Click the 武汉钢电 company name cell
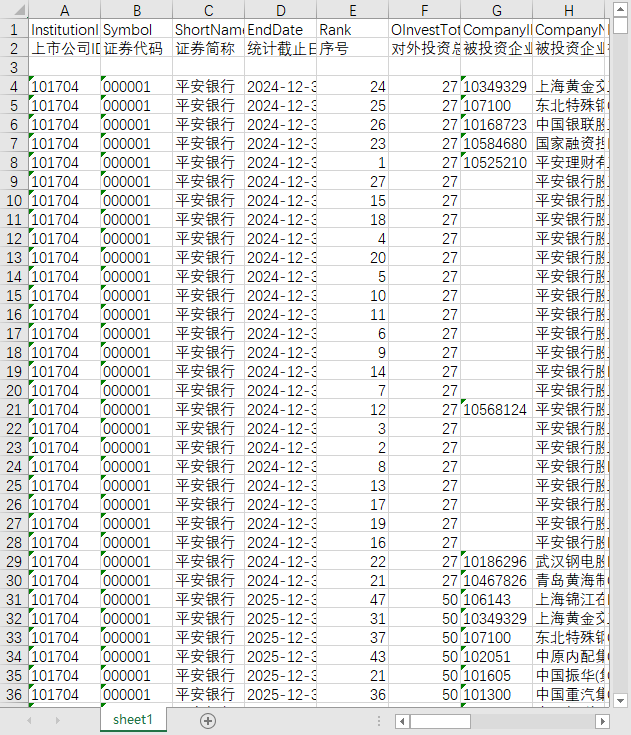The image size is (631, 735). click(x=571, y=562)
